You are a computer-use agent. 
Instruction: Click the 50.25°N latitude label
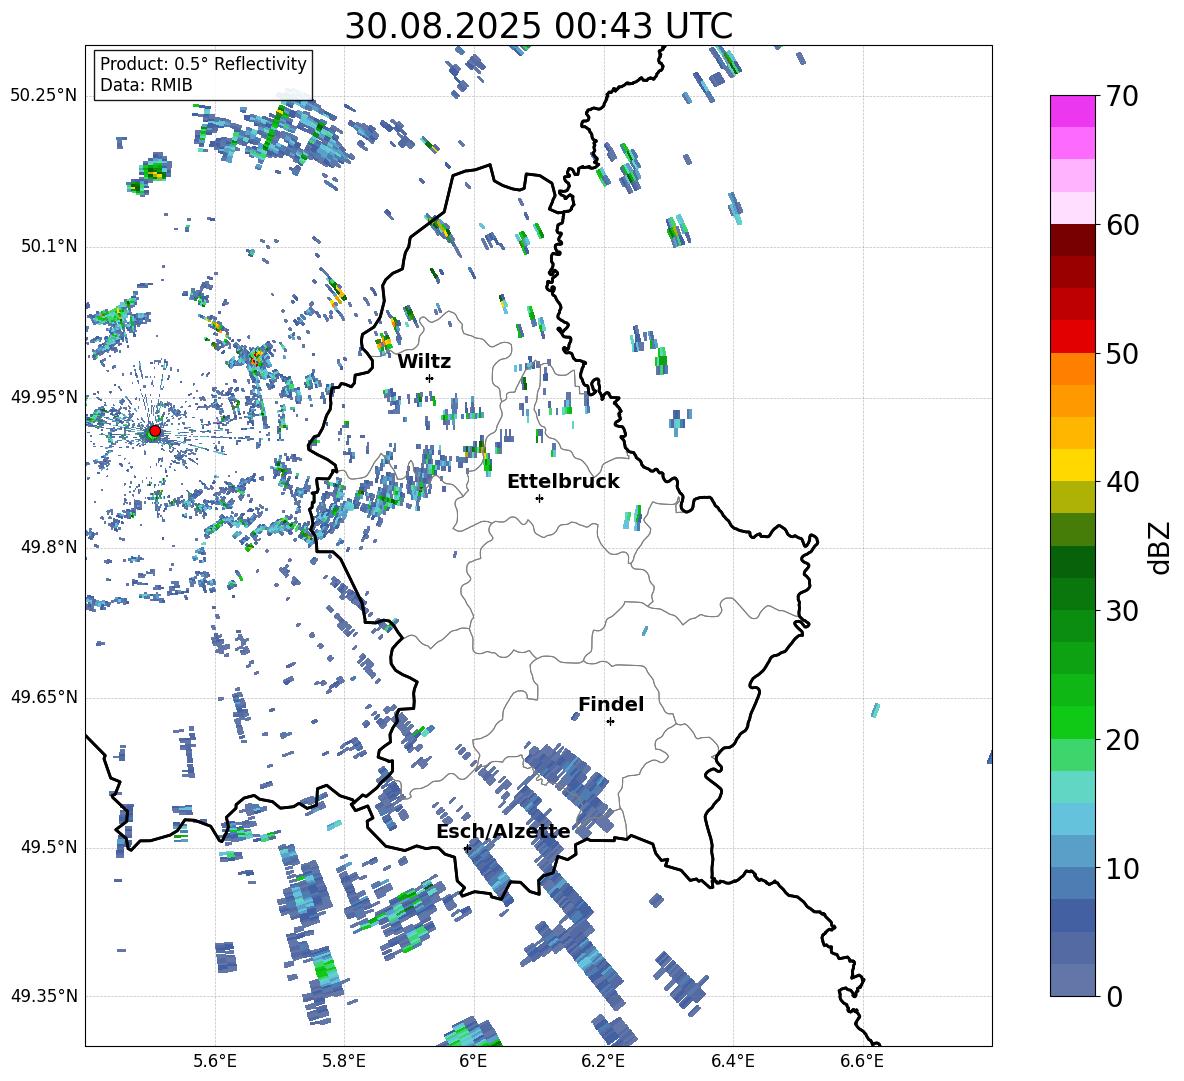coord(44,96)
